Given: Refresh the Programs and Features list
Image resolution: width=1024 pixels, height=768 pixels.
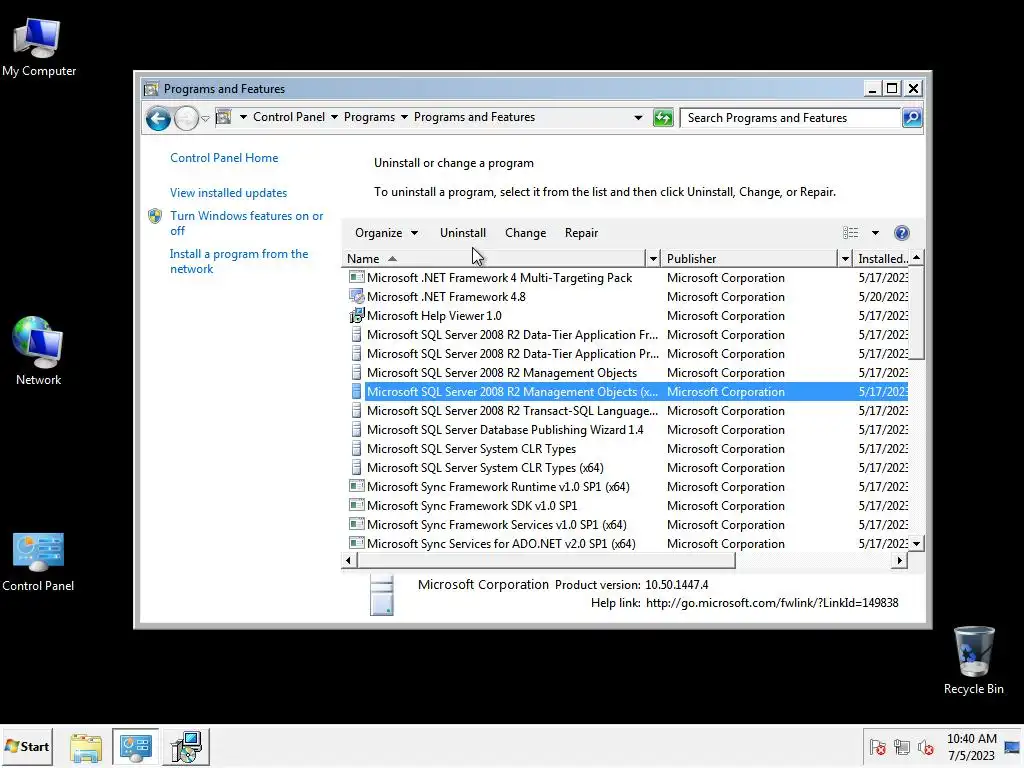Looking at the screenshot, I should click(x=663, y=118).
